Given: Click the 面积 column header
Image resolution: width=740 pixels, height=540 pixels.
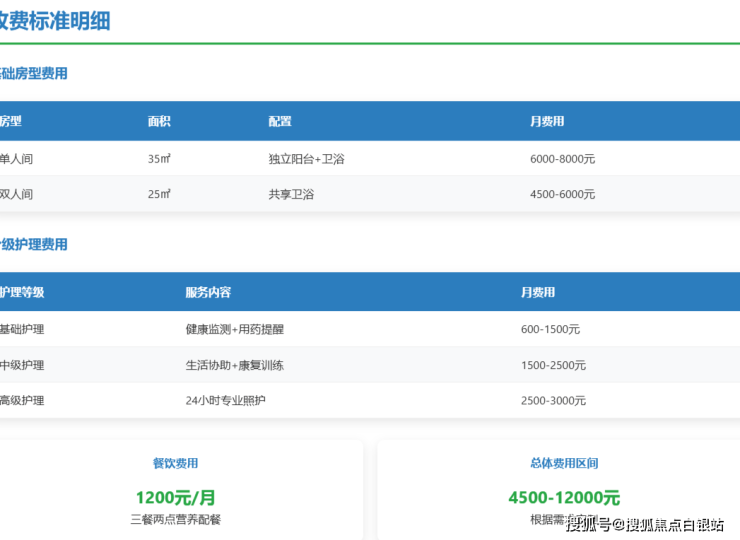Looking at the screenshot, I should [x=159, y=121].
